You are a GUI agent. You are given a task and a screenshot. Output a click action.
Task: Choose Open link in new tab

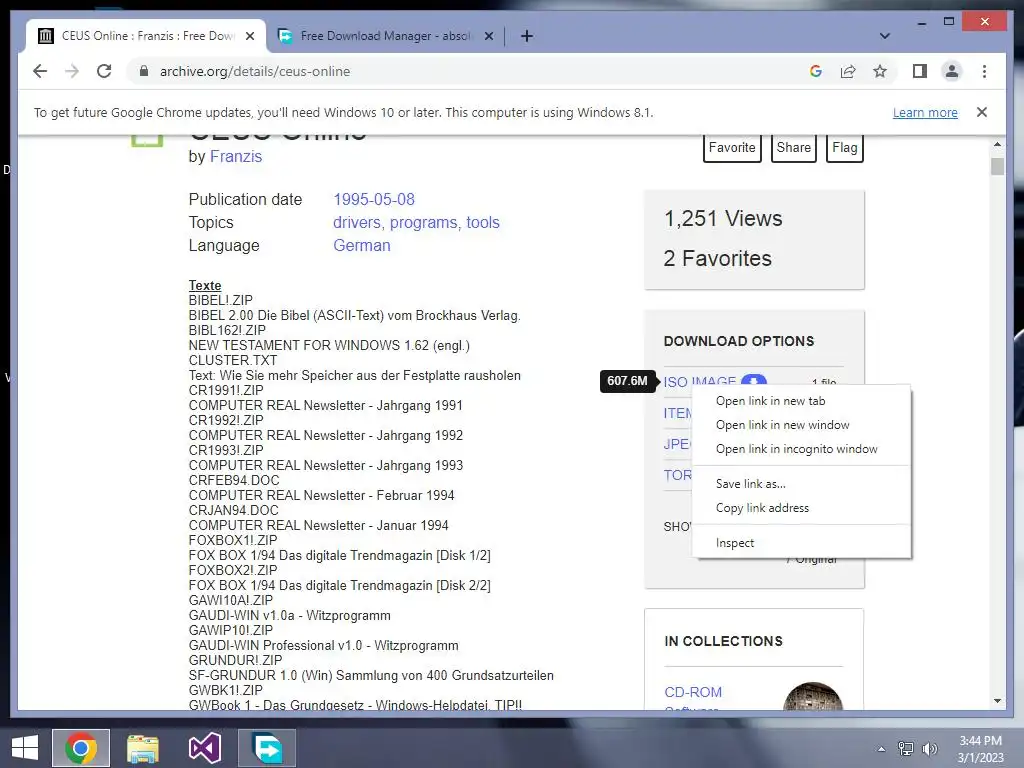coord(801,401)
